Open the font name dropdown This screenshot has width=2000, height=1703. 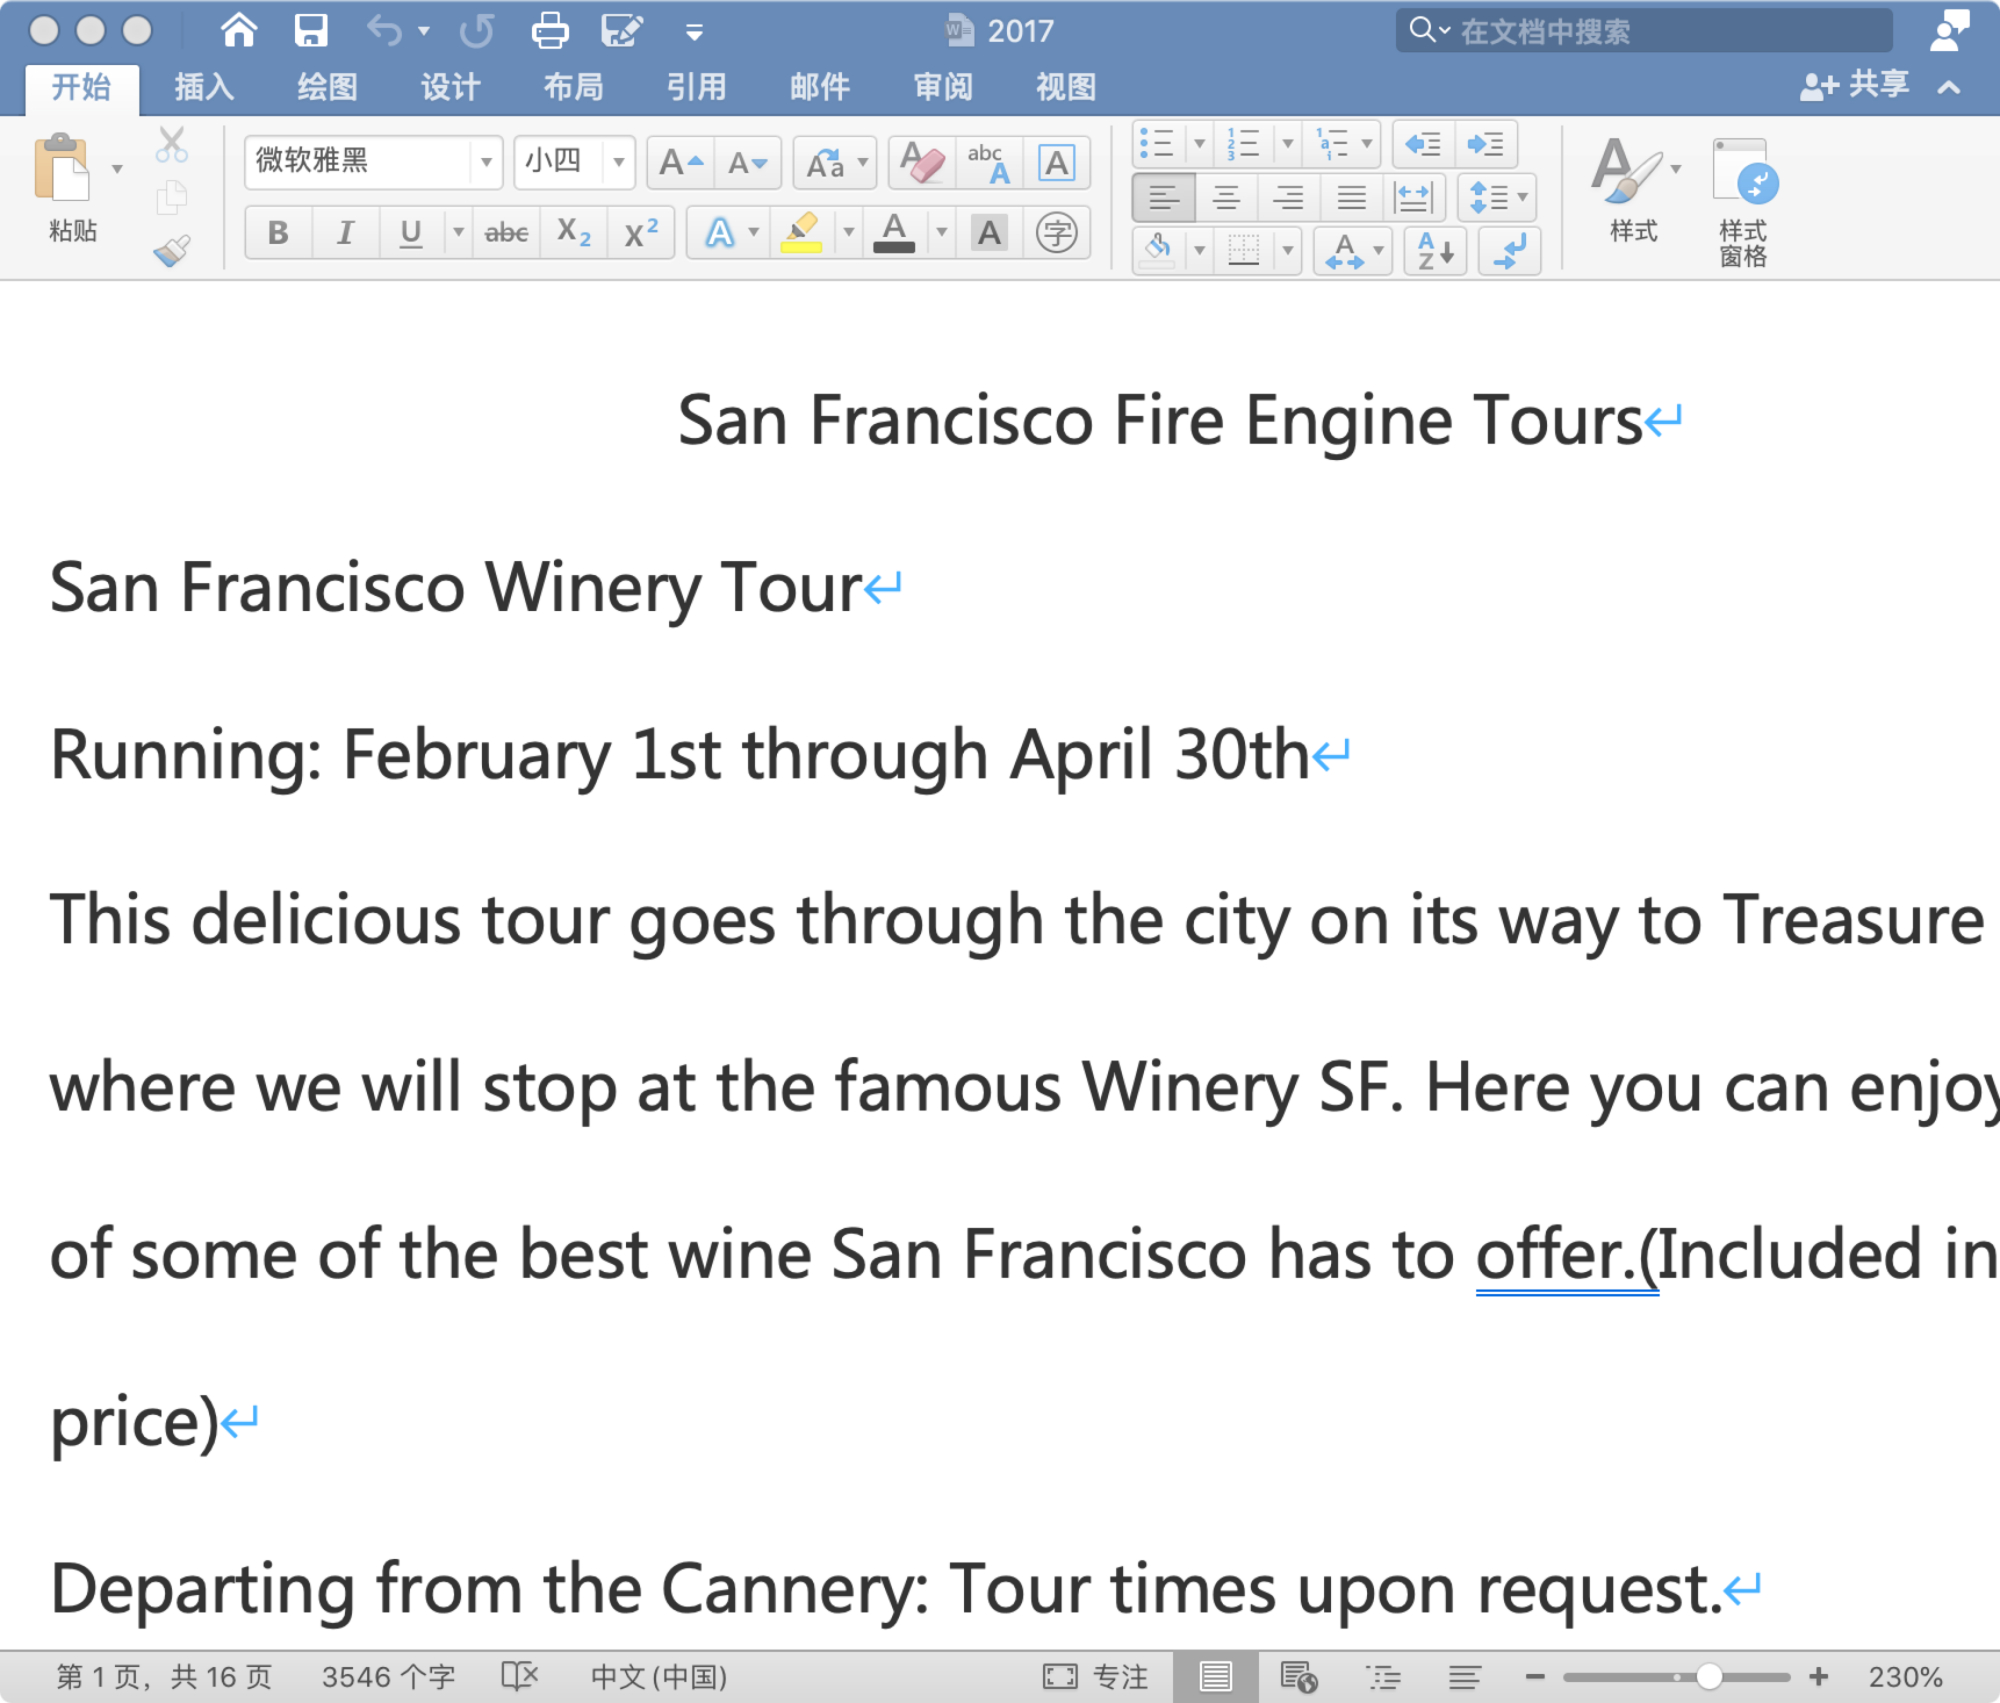tap(486, 162)
